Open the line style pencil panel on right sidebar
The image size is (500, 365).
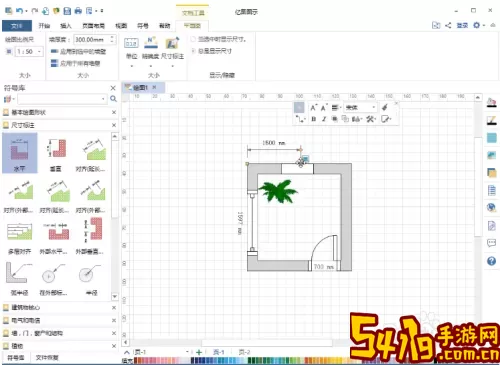(x=491, y=120)
